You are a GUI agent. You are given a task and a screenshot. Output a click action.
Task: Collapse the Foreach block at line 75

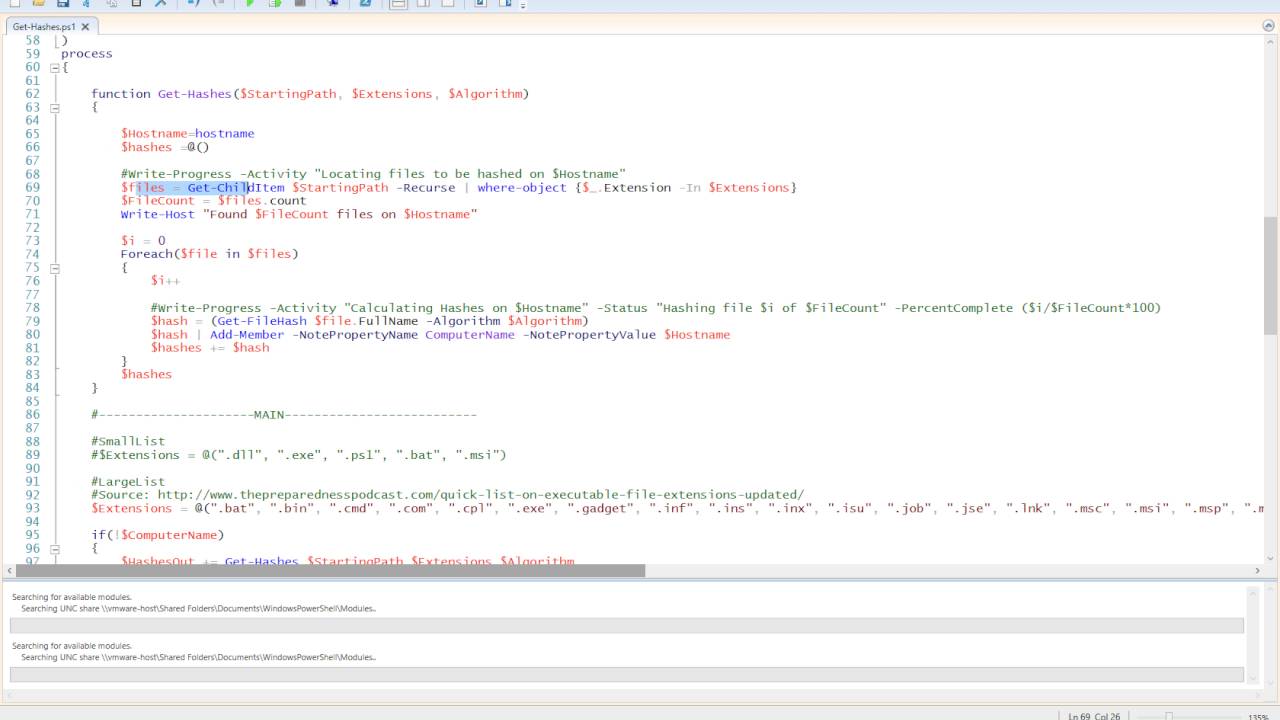tap(55, 268)
